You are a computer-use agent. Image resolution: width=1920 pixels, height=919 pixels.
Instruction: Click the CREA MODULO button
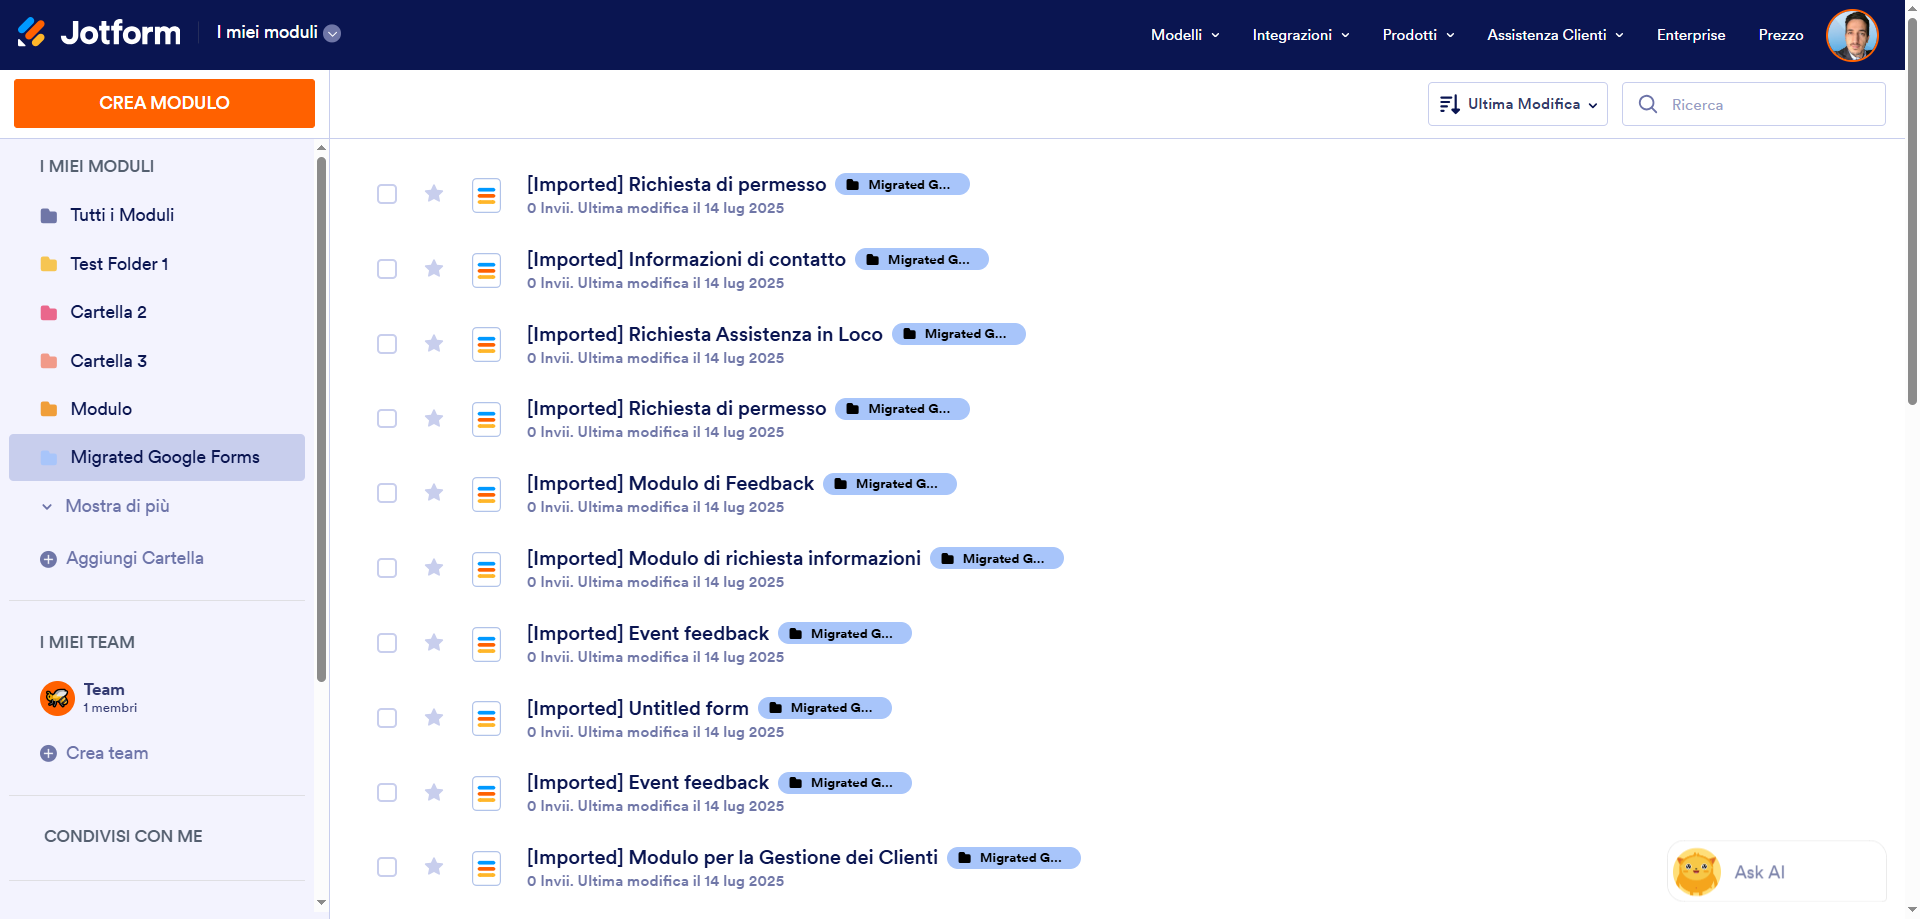[164, 103]
